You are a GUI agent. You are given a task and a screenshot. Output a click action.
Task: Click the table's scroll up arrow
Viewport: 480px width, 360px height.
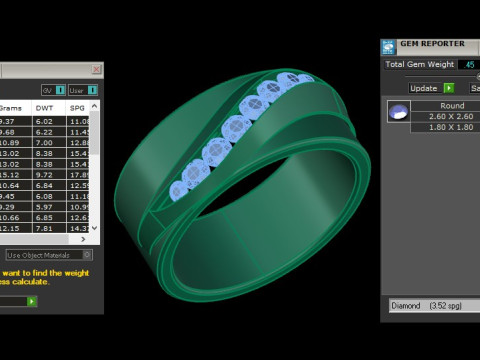click(94, 106)
